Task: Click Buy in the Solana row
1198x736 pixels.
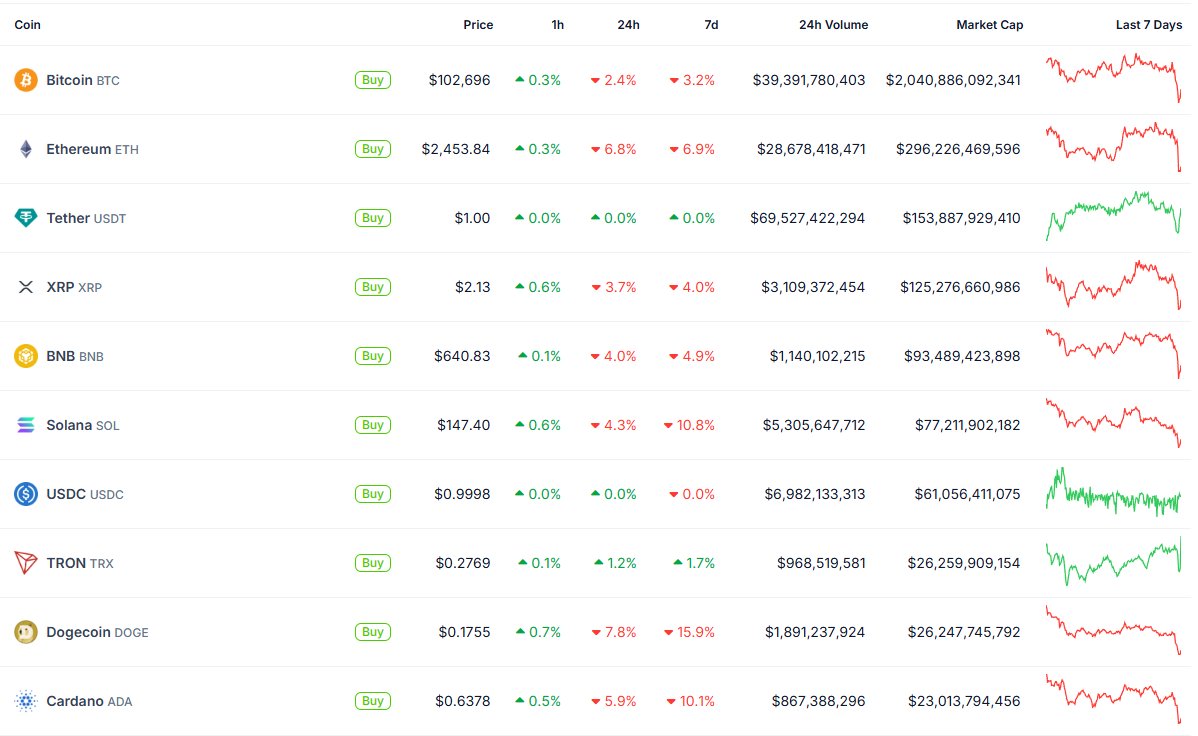Action: [373, 425]
